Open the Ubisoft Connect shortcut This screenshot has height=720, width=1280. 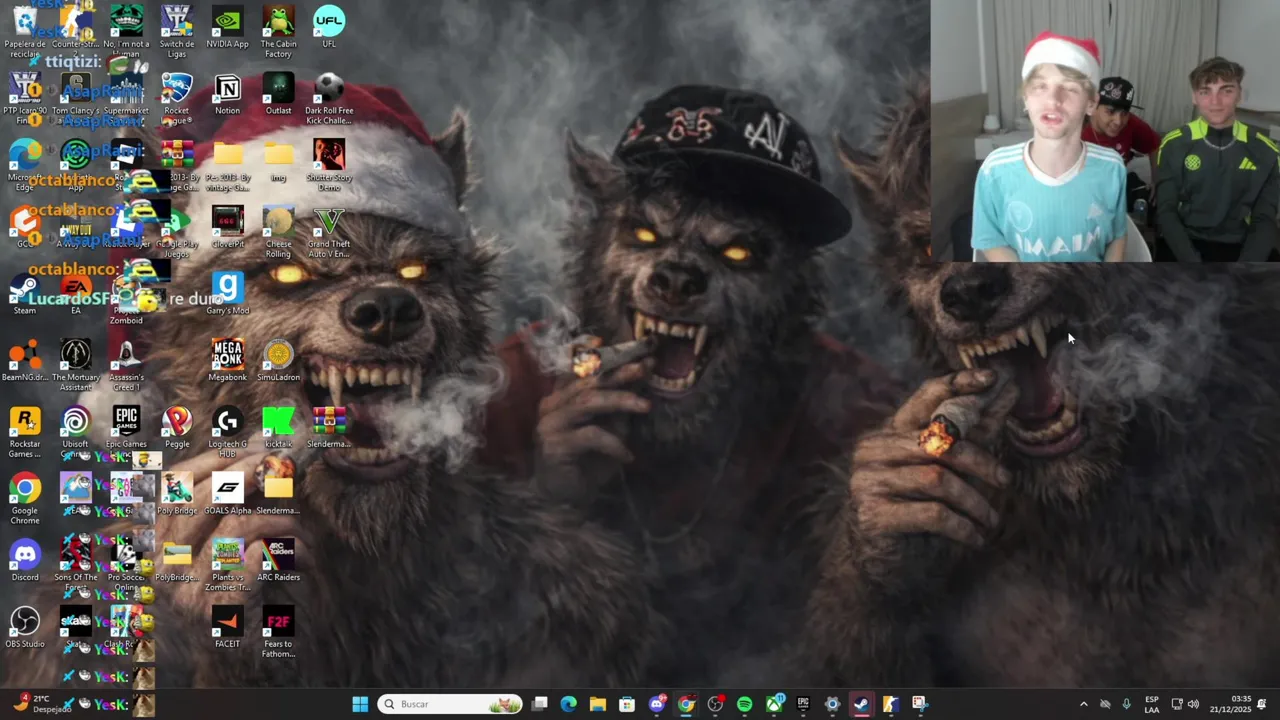pos(75,432)
